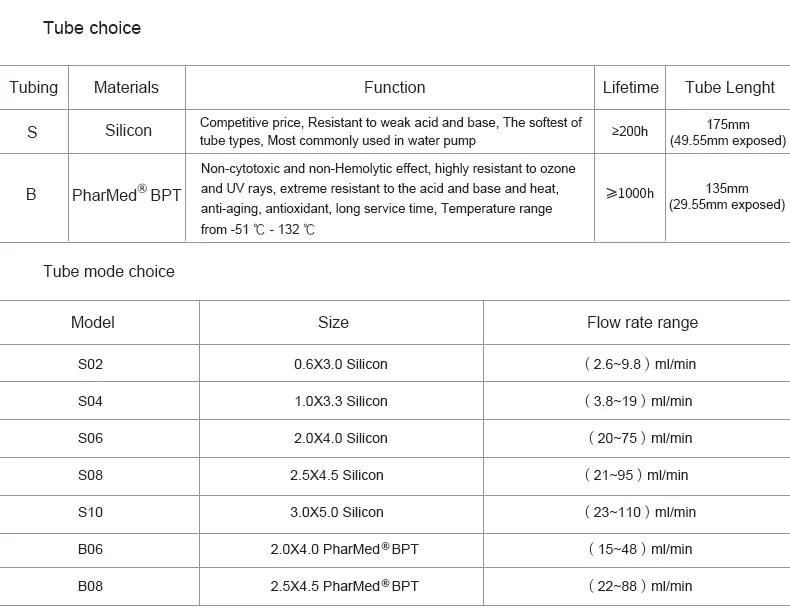Click the "Materials" column header
Image resolution: width=790 pixels, height=615 pixels.
(x=126, y=88)
